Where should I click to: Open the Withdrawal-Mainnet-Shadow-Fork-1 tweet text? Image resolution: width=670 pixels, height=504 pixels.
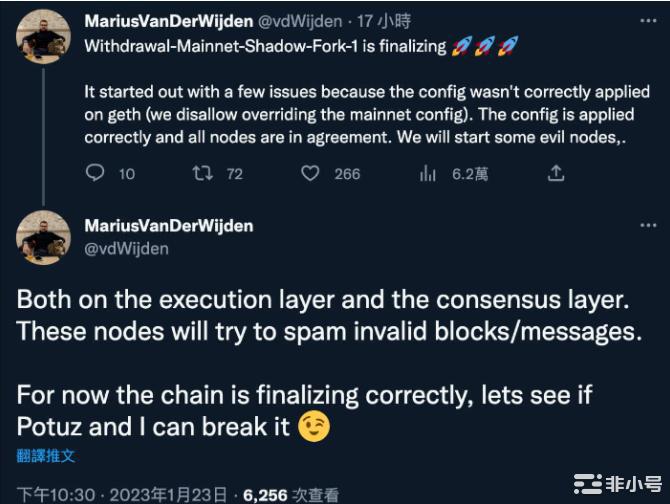(x=250, y=46)
